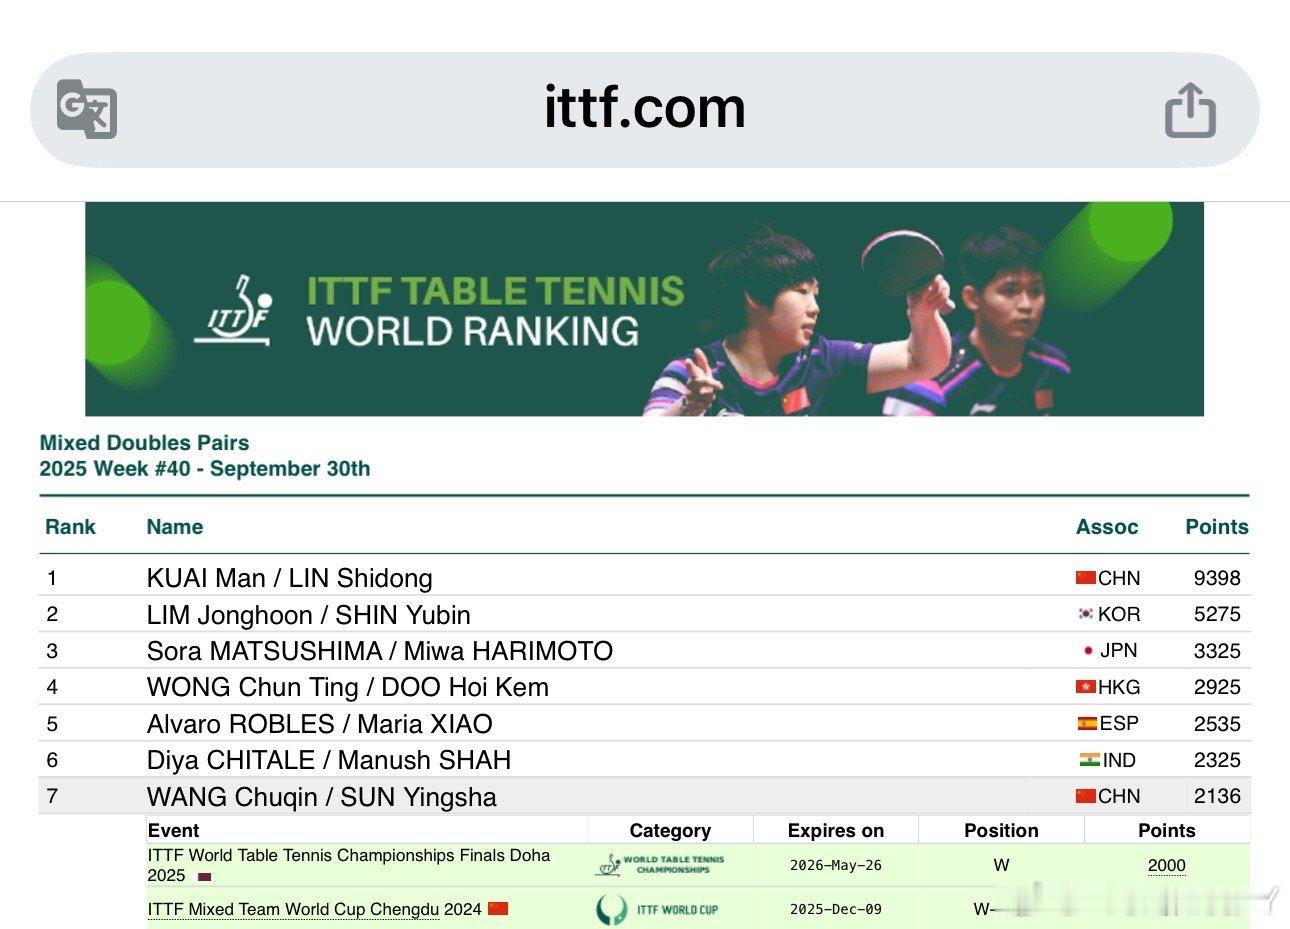The width and height of the screenshot is (1290, 929).
Task: Click the Spain flag icon
Action: pyautogui.click(x=1088, y=724)
